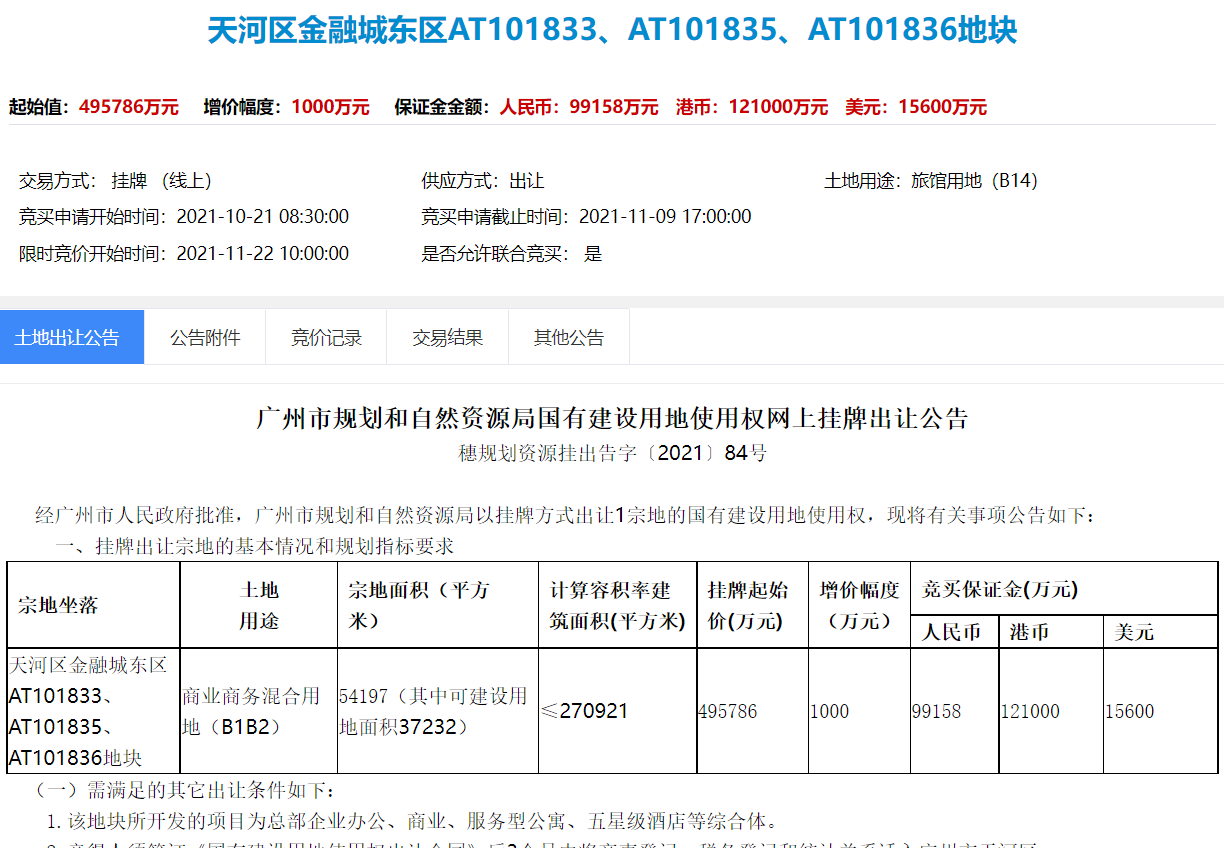Click the 495786 starting price cell
1224x848 pixels.
[752, 711]
